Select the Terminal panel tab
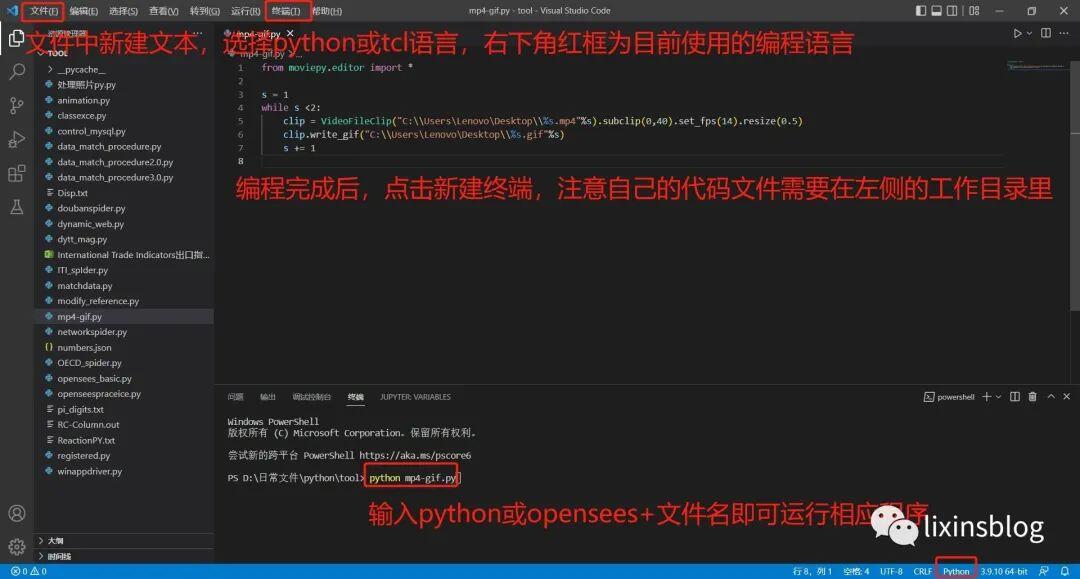 pos(355,397)
